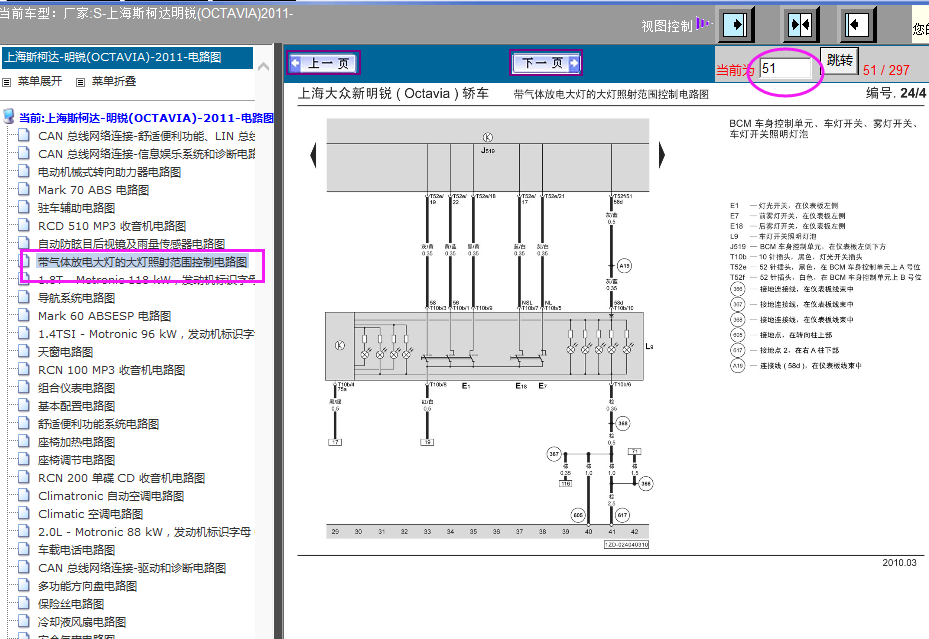Open RCN 200 单碟 CD 收音机电路图
Viewport: 929px width, 639px height.
(x=121, y=478)
